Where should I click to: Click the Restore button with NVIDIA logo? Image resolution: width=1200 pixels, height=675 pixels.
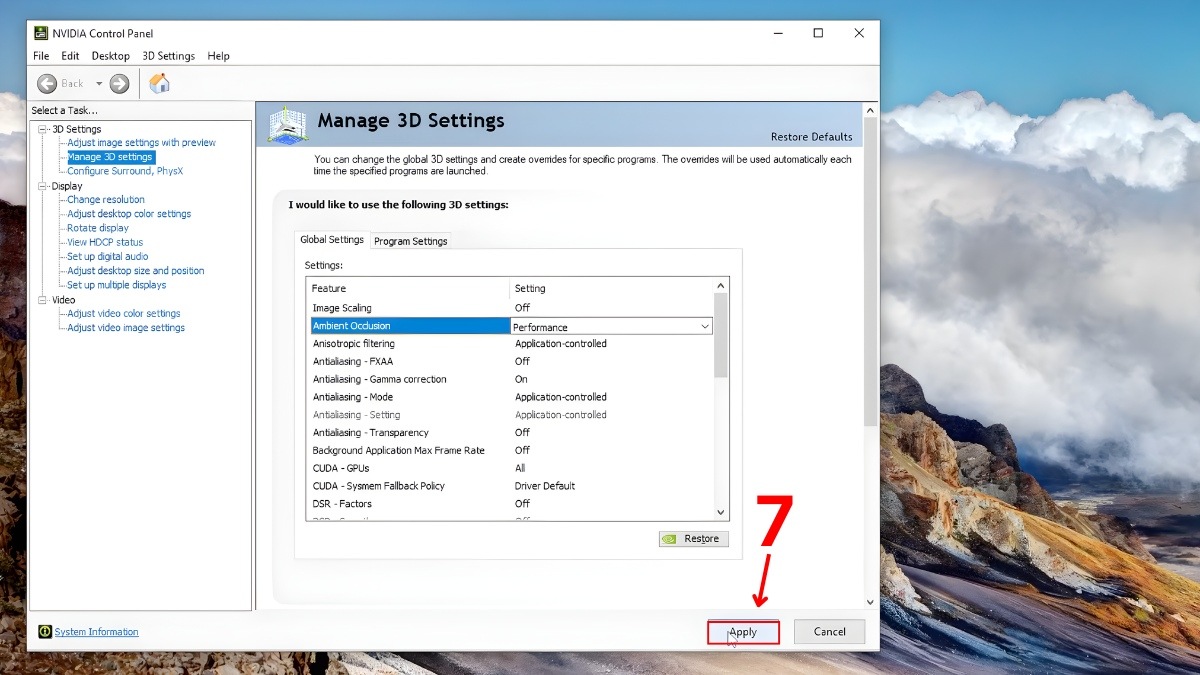(694, 539)
